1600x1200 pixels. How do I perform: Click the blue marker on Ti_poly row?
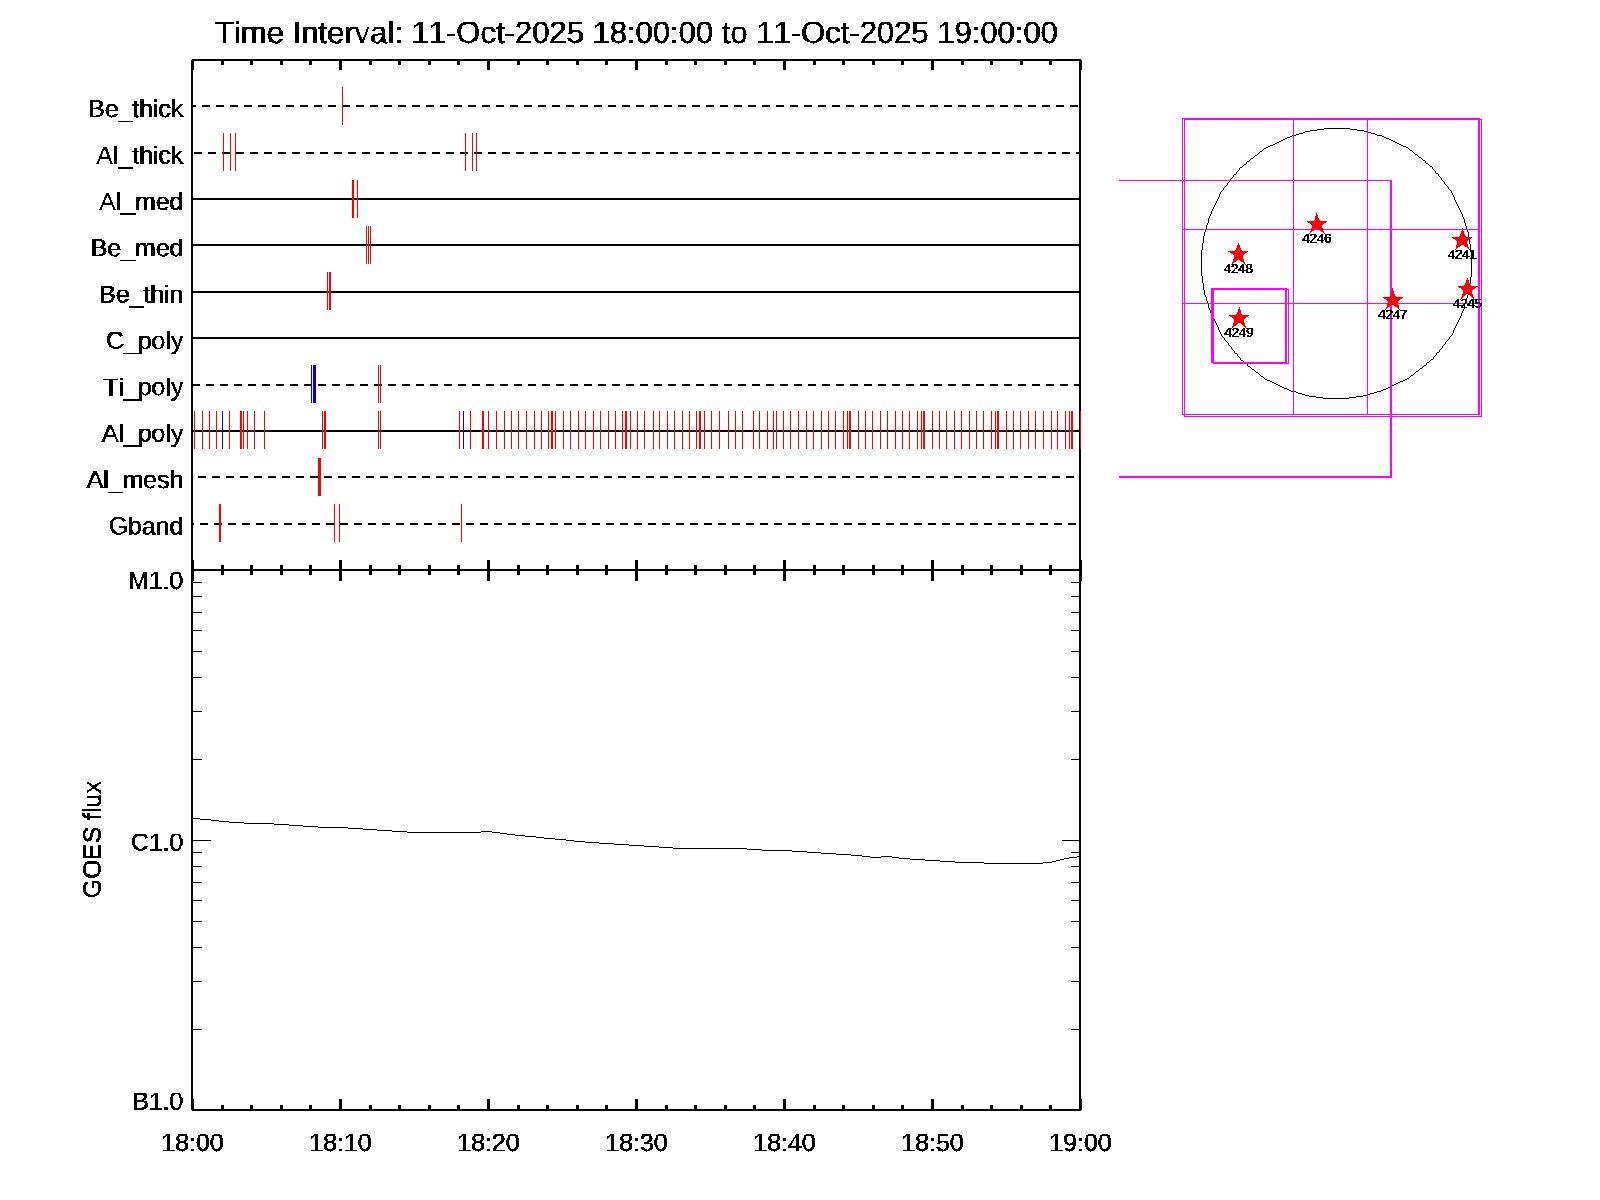coord(314,384)
